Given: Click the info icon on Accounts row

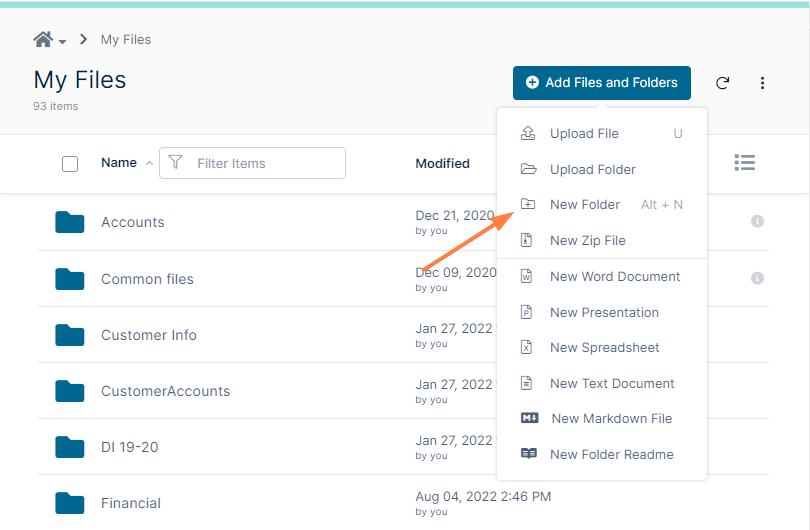Looking at the screenshot, I should pos(757,221).
